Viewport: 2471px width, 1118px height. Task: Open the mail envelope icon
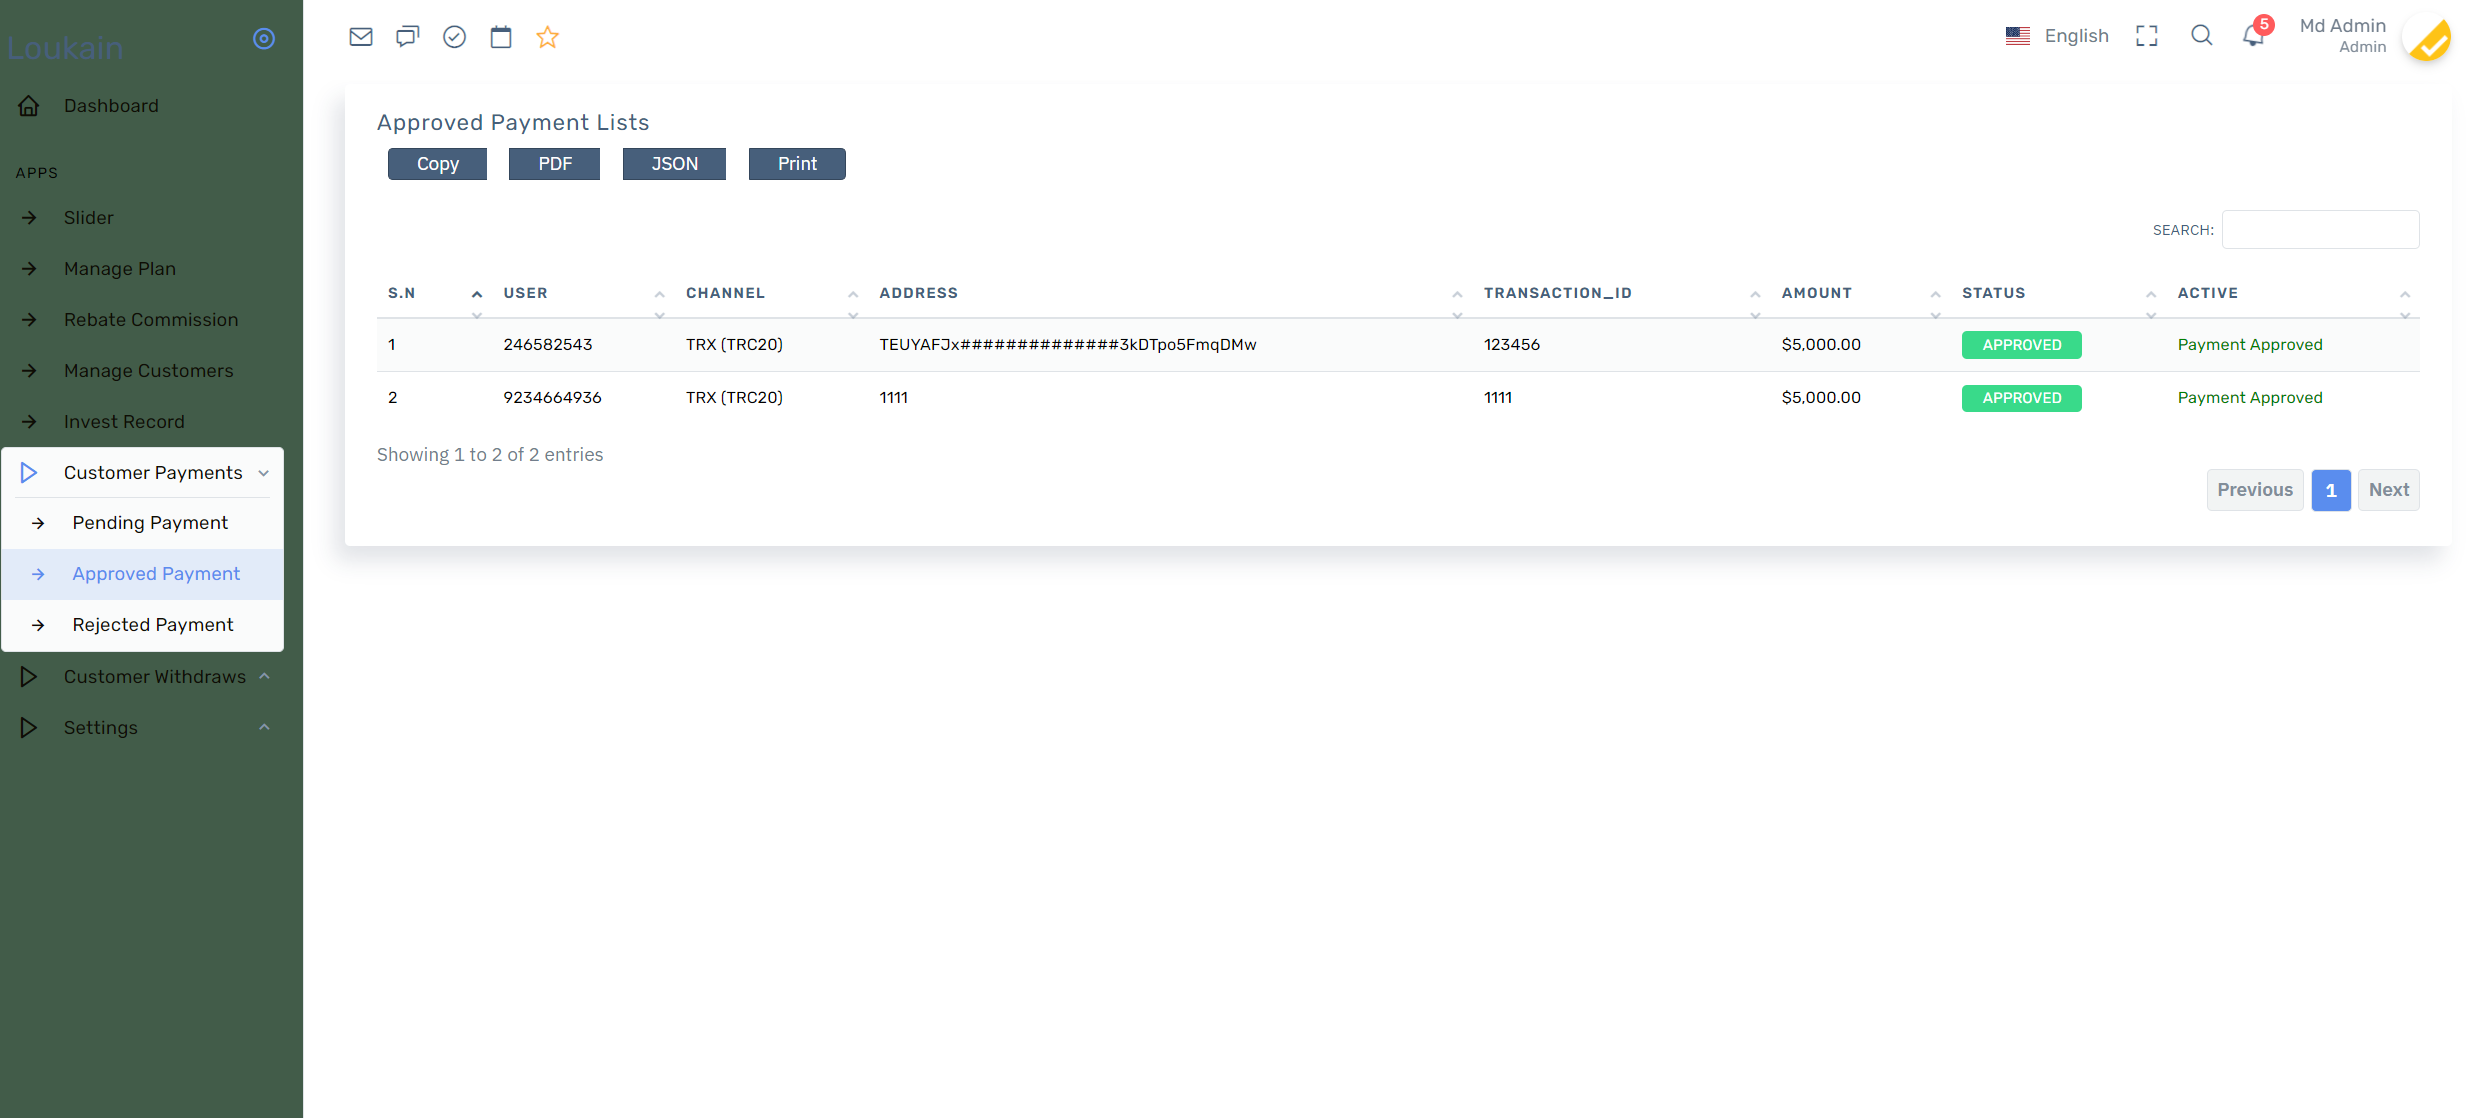coord(361,37)
